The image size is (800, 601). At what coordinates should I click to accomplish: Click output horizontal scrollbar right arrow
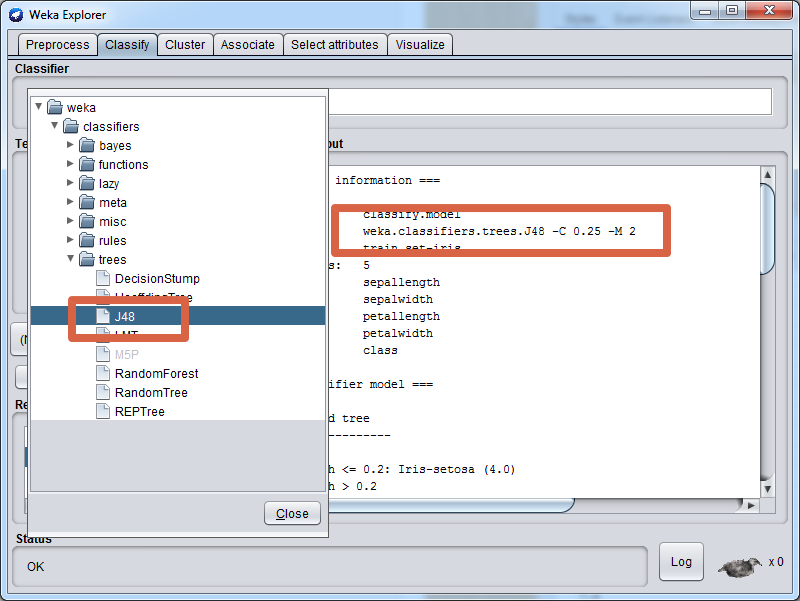pos(751,506)
